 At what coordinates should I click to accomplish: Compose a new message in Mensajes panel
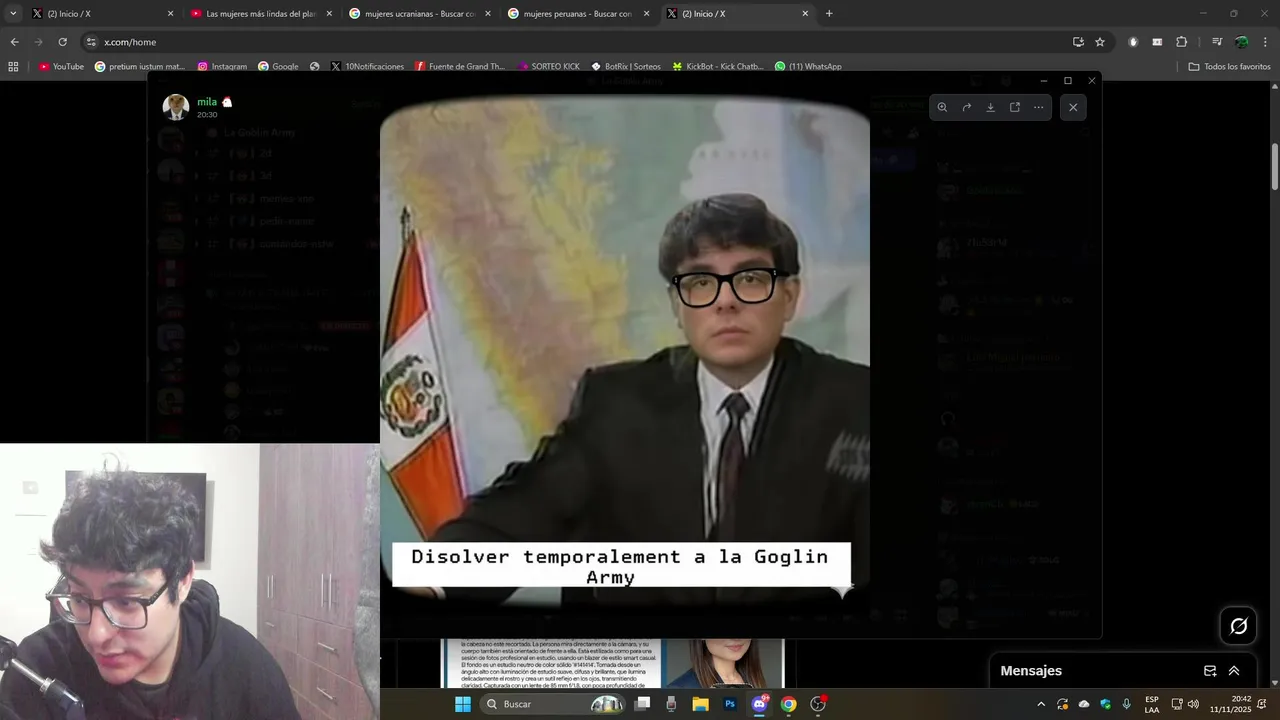tap(1210, 671)
